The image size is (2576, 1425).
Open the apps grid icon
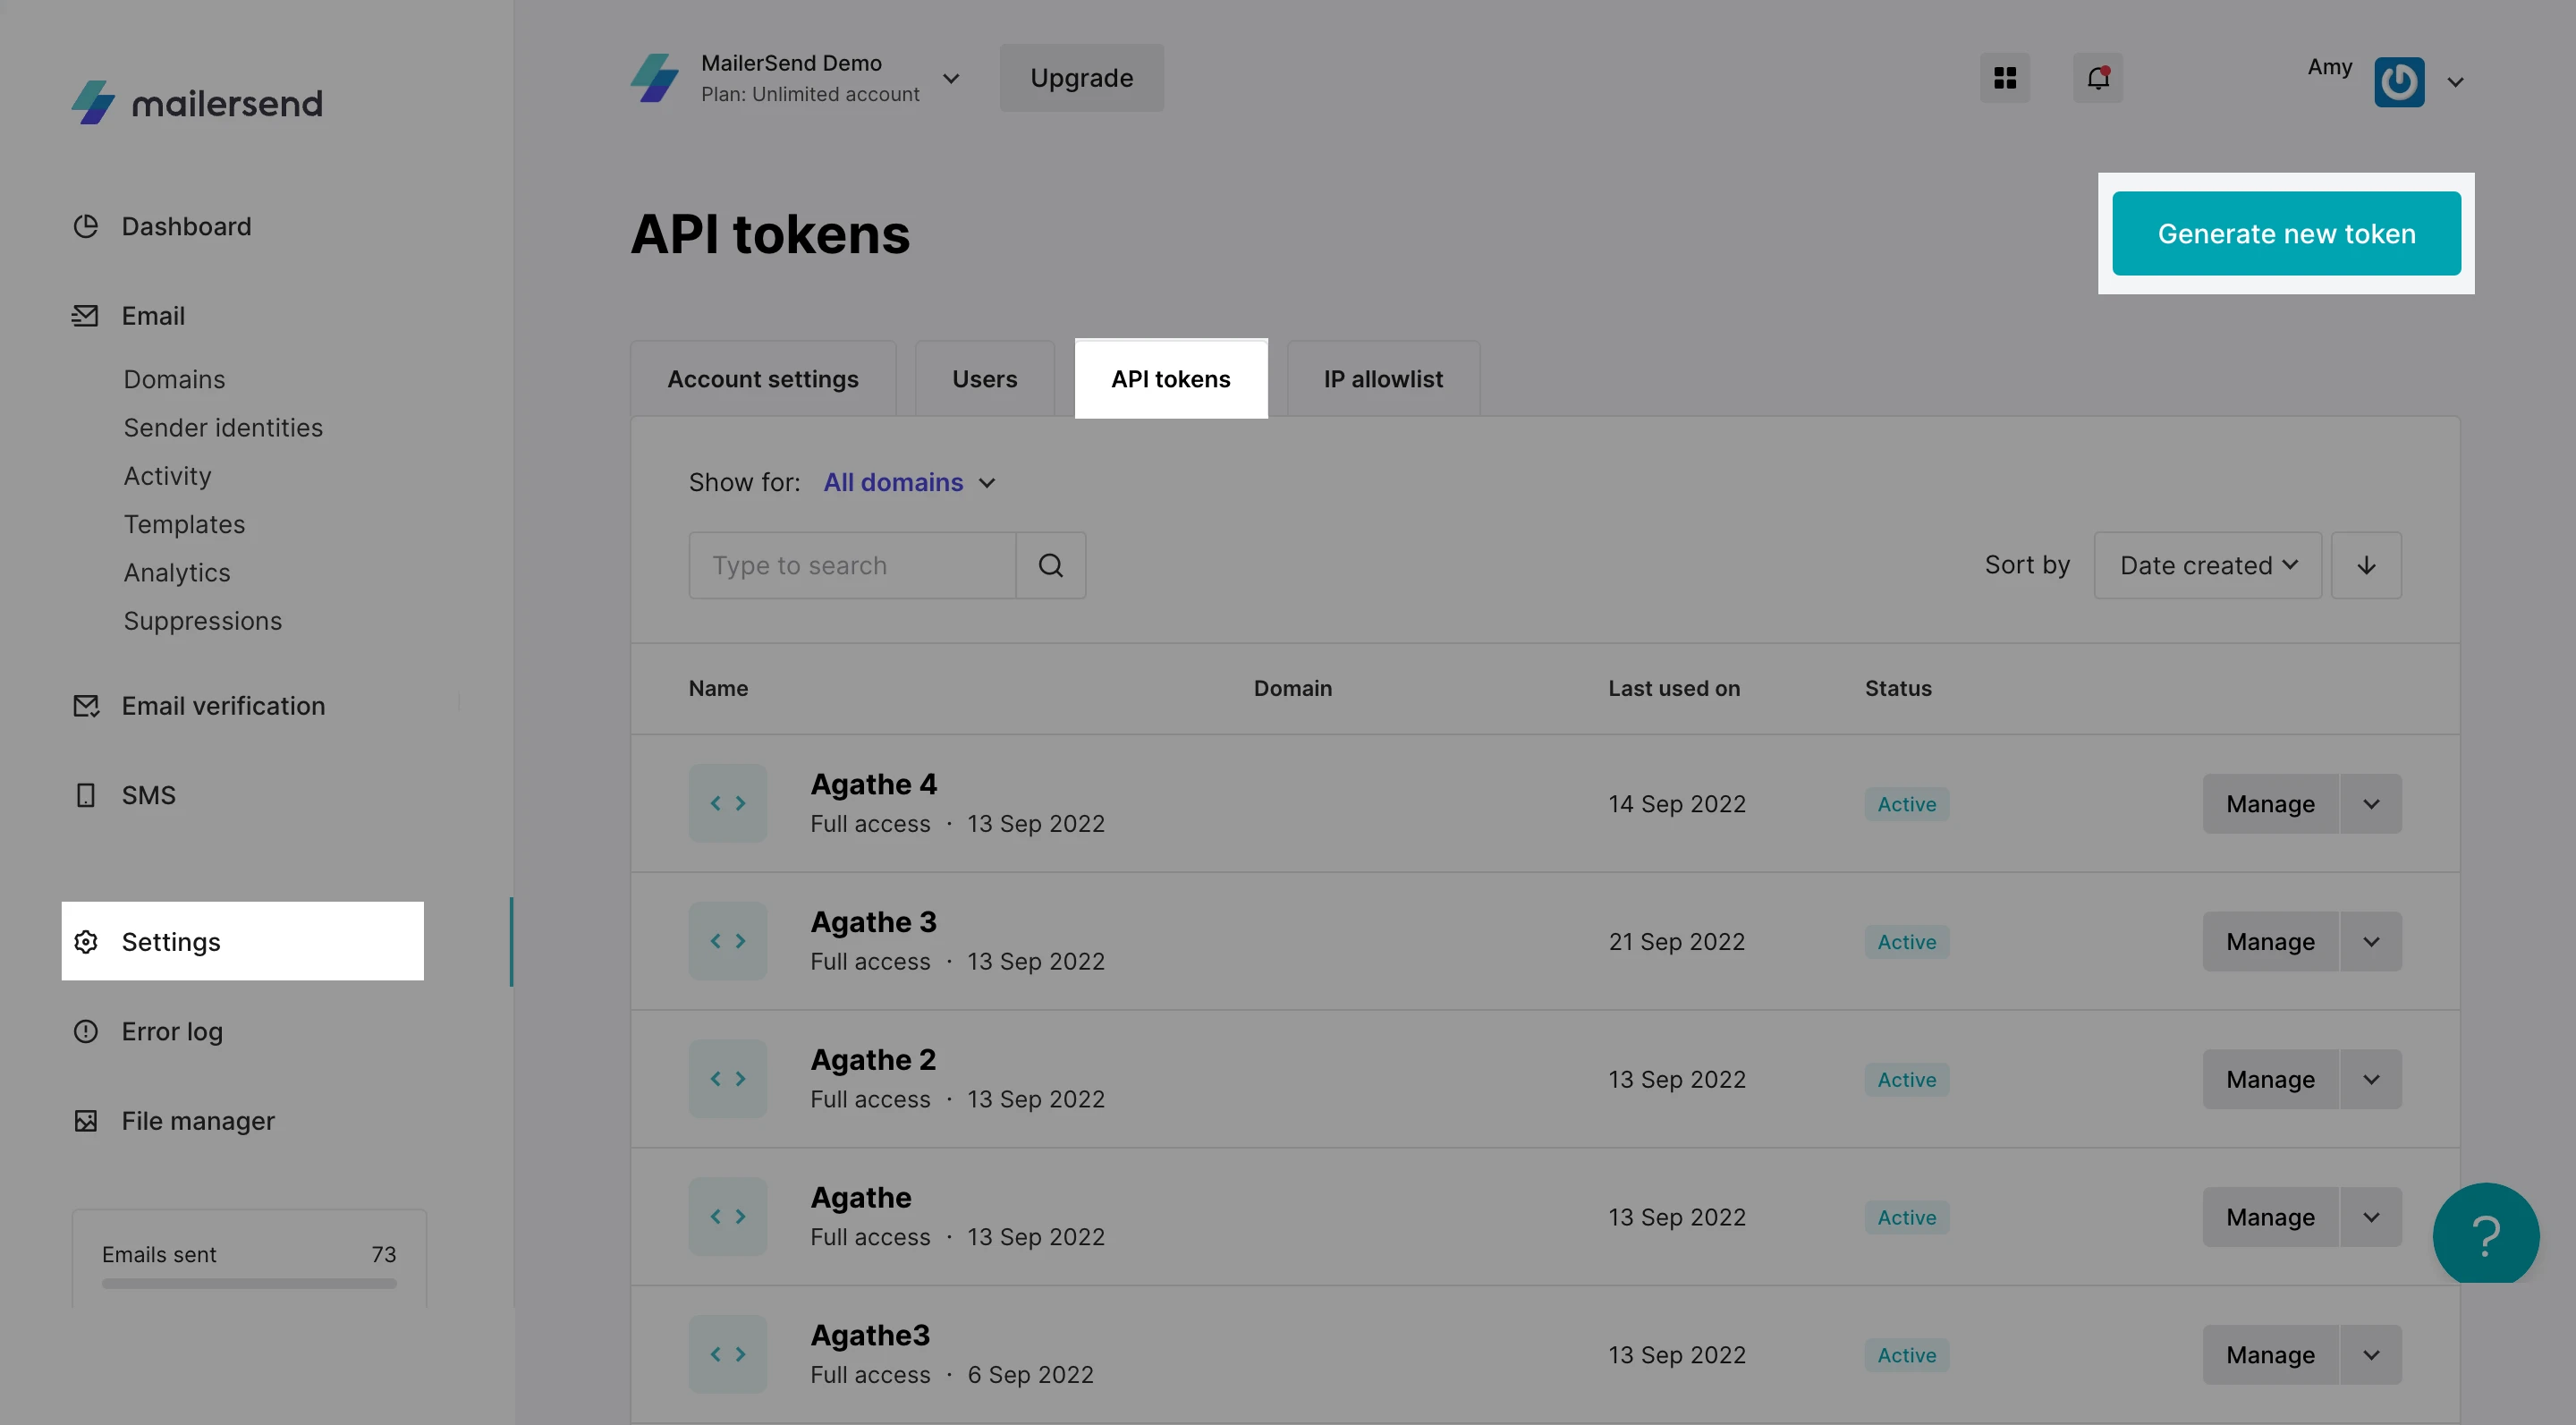[2004, 78]
